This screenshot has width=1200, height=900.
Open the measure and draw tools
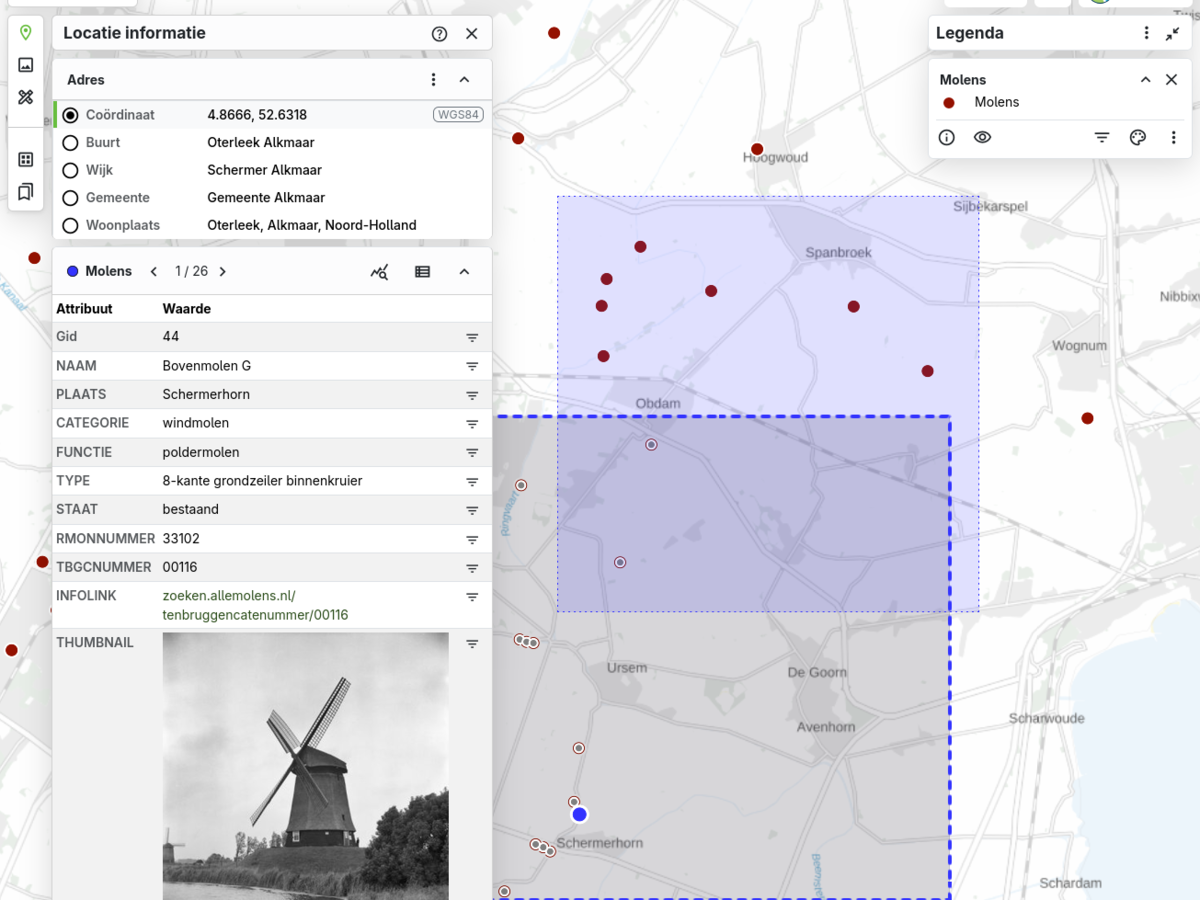(26, 97)
